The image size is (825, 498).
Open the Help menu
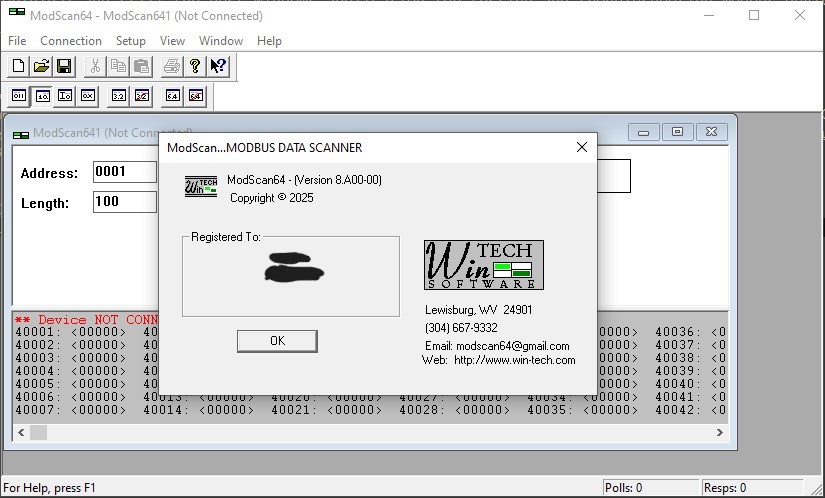(269, 40)
